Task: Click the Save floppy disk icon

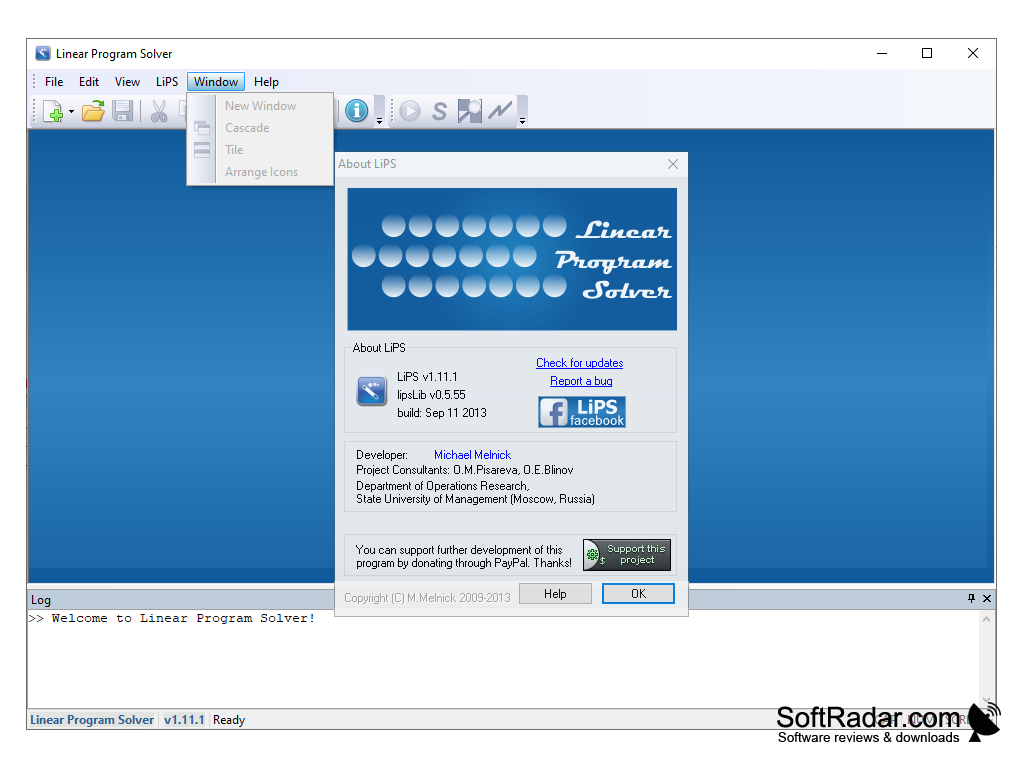Action: tap(123, 111)
